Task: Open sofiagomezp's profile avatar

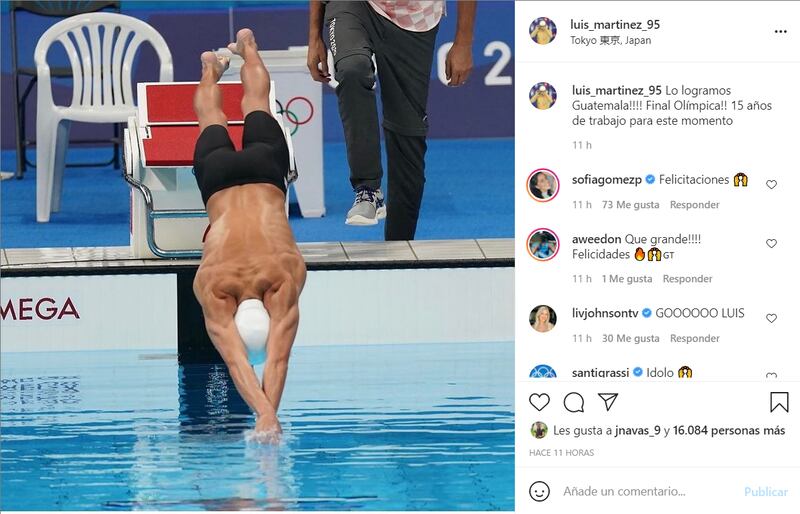Action: click(543, 185)
